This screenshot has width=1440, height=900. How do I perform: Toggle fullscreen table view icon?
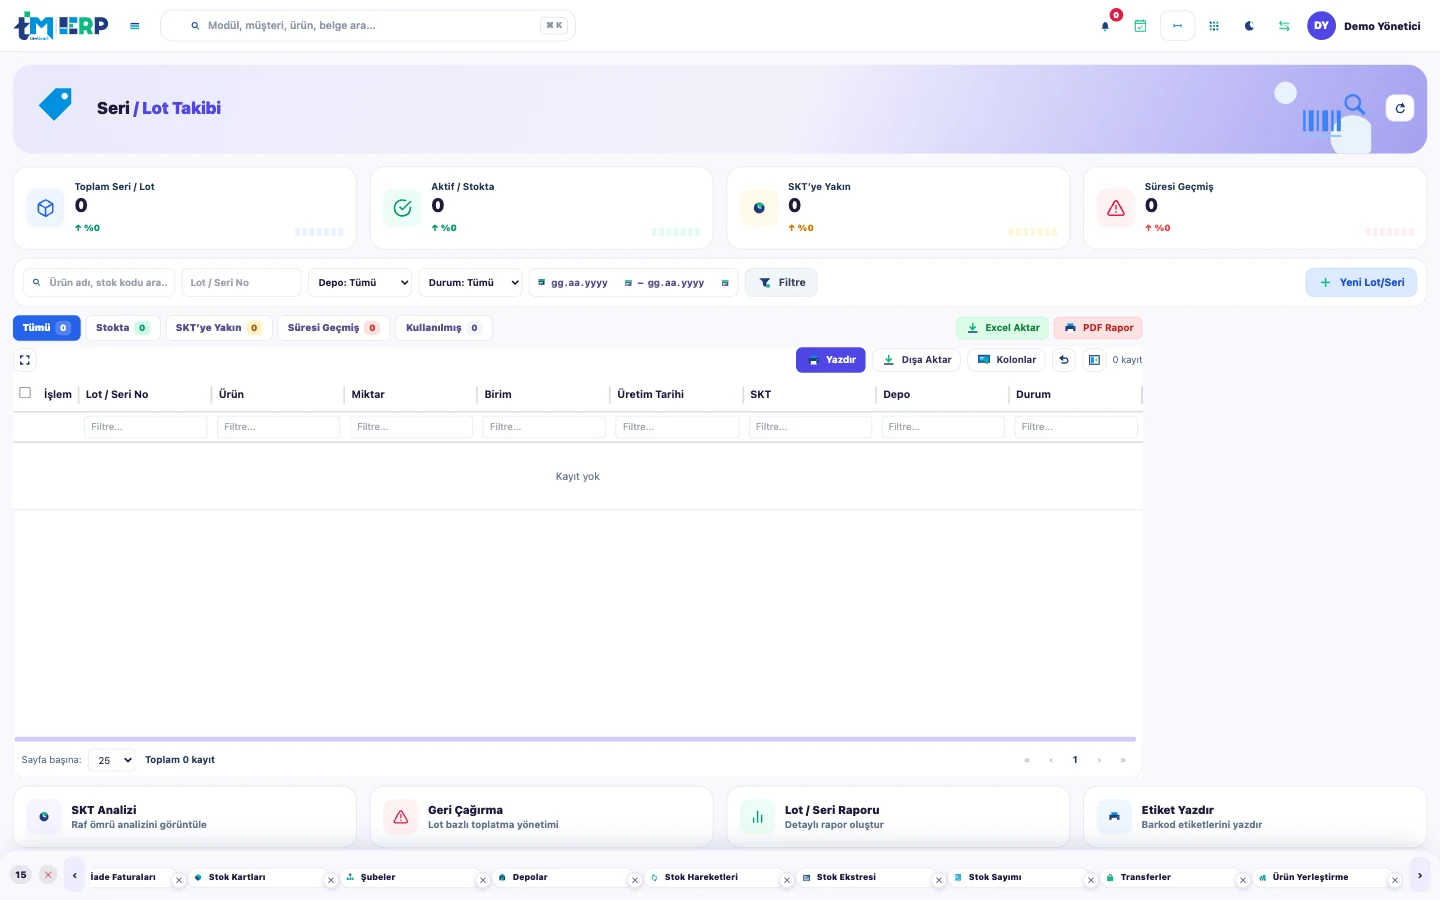tap(25, 360)
